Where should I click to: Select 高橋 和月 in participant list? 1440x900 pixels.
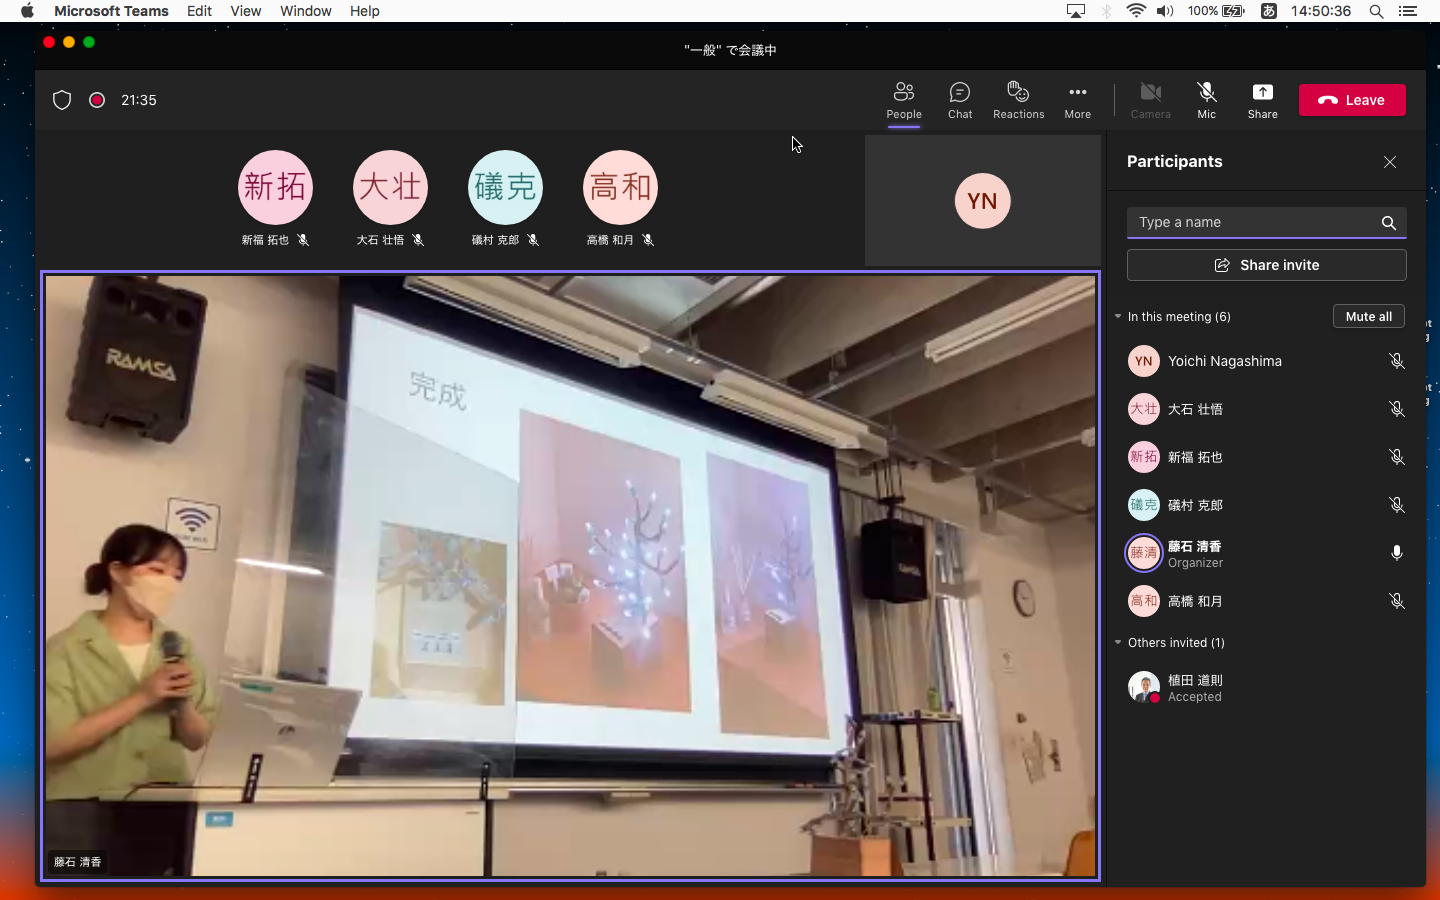click(x=1266, y=601)
